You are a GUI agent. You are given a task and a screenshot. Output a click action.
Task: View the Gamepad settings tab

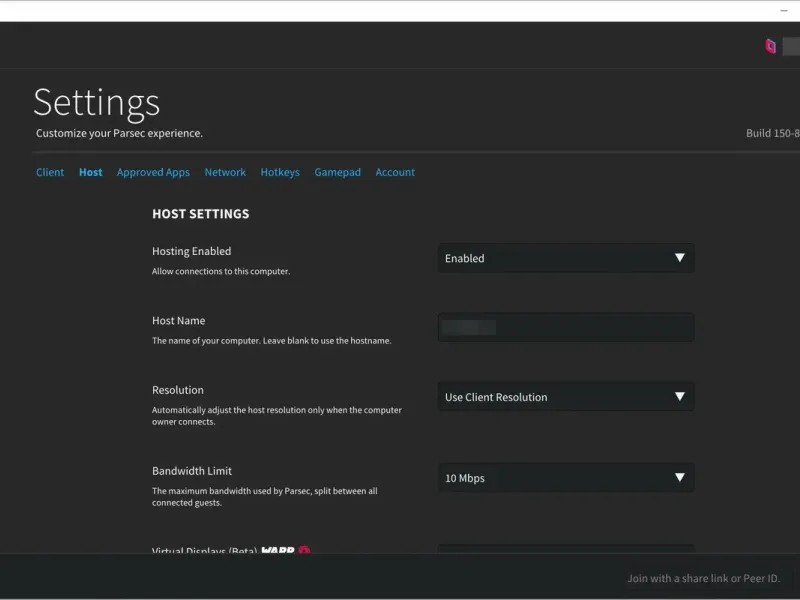pyautogui.click(x=337, y=172)
